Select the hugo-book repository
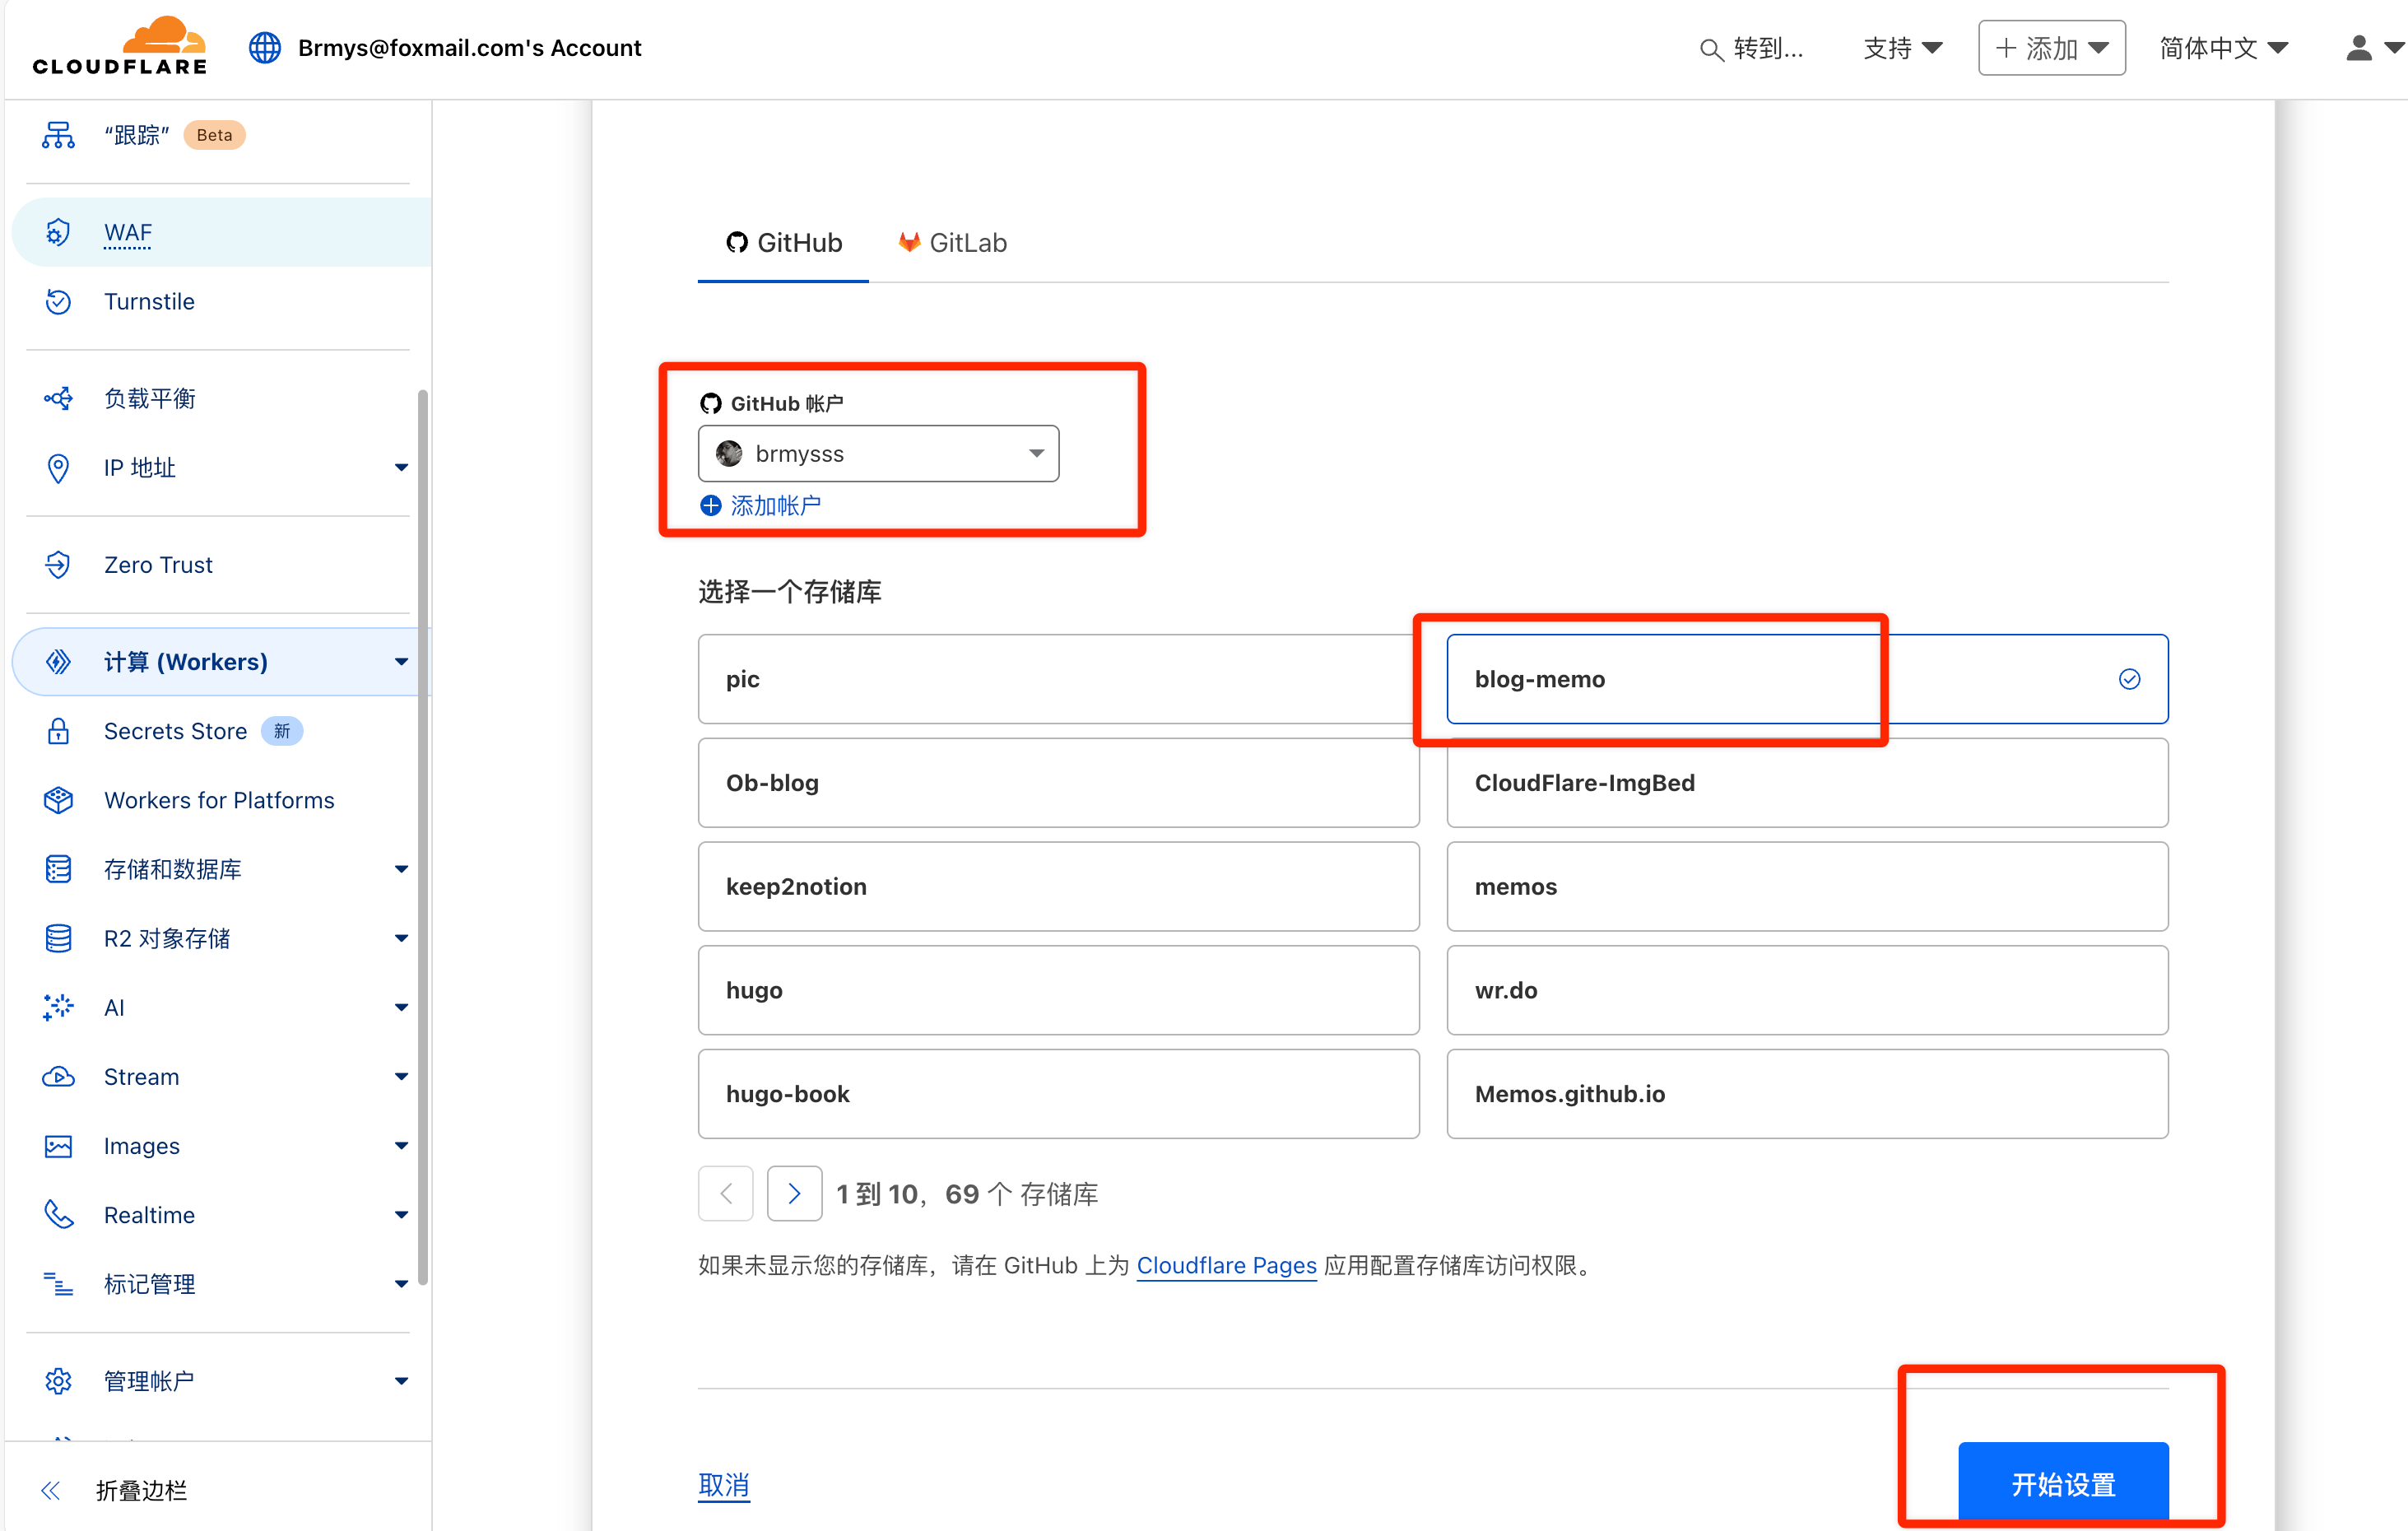The image size is (2408, 1531). 1058,1094
